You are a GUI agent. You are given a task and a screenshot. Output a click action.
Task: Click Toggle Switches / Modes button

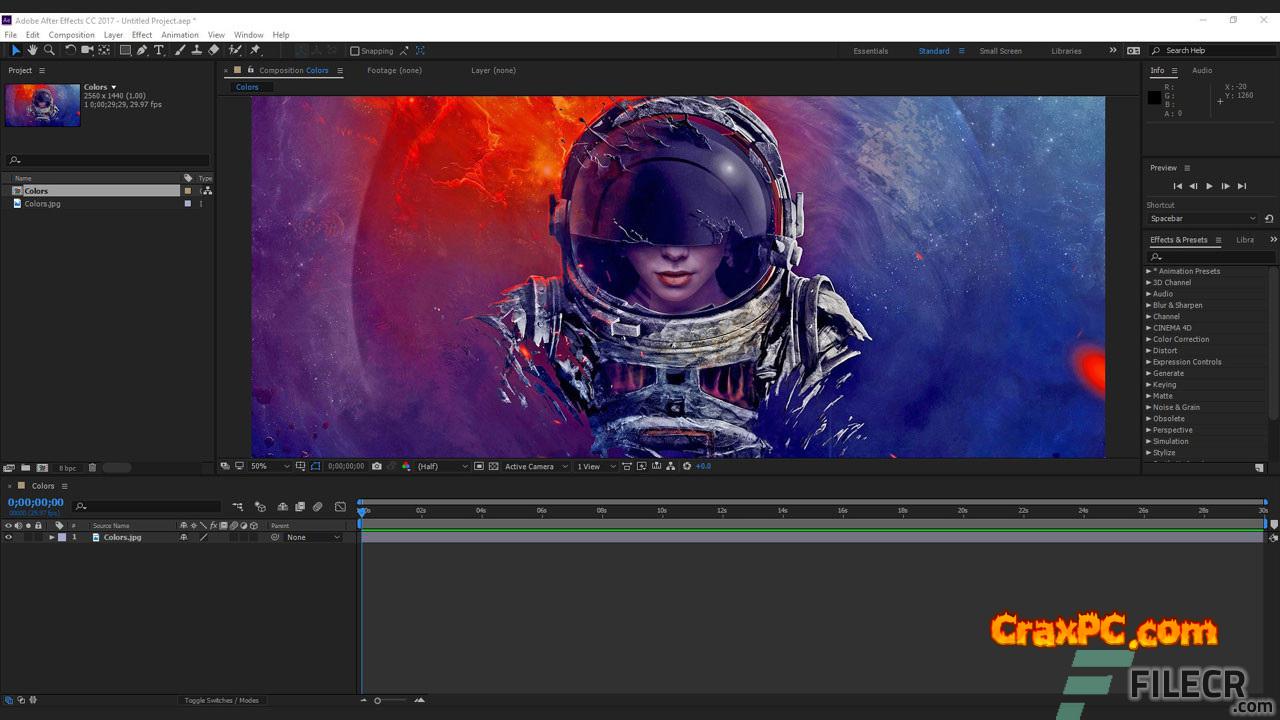pyautogui.click(x=221, y=700)
